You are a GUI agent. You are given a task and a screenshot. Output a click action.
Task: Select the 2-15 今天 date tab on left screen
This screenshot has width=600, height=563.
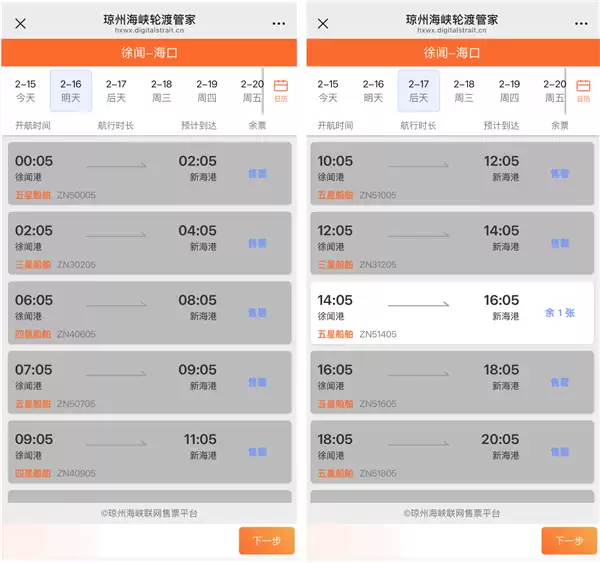(x=26, y=91)
